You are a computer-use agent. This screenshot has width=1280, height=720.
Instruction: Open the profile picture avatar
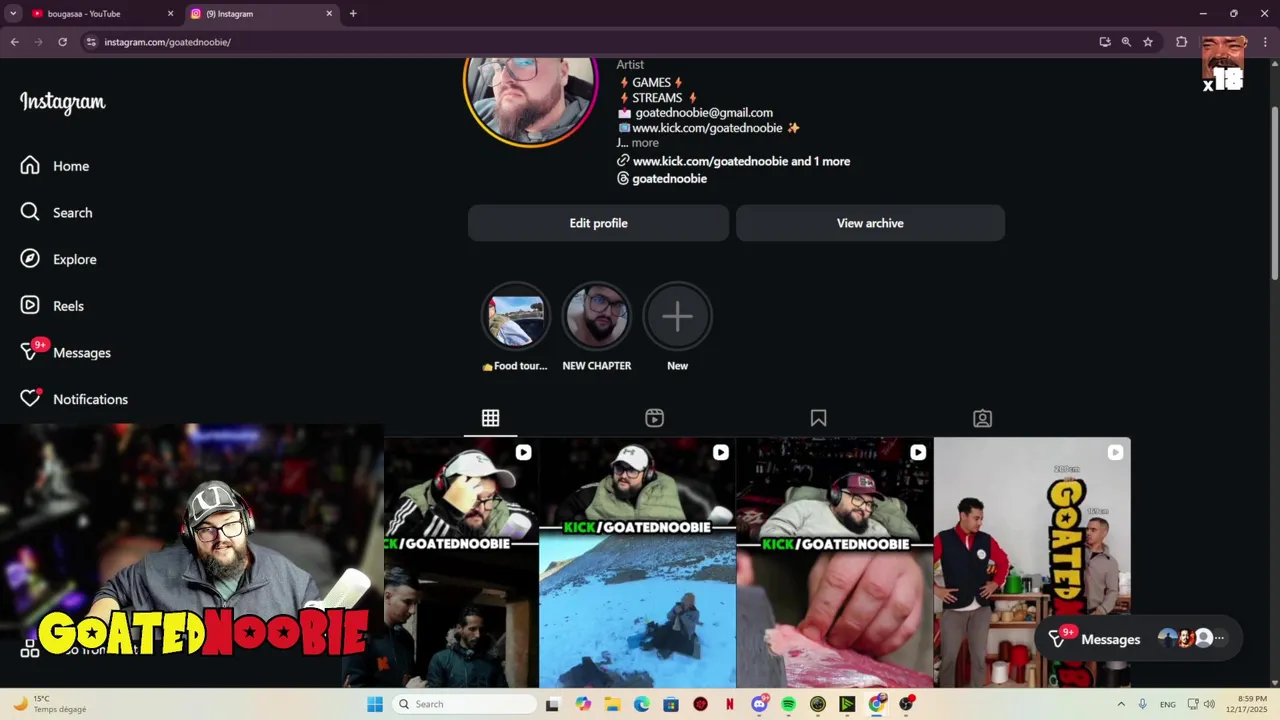[x=530, y=100]
